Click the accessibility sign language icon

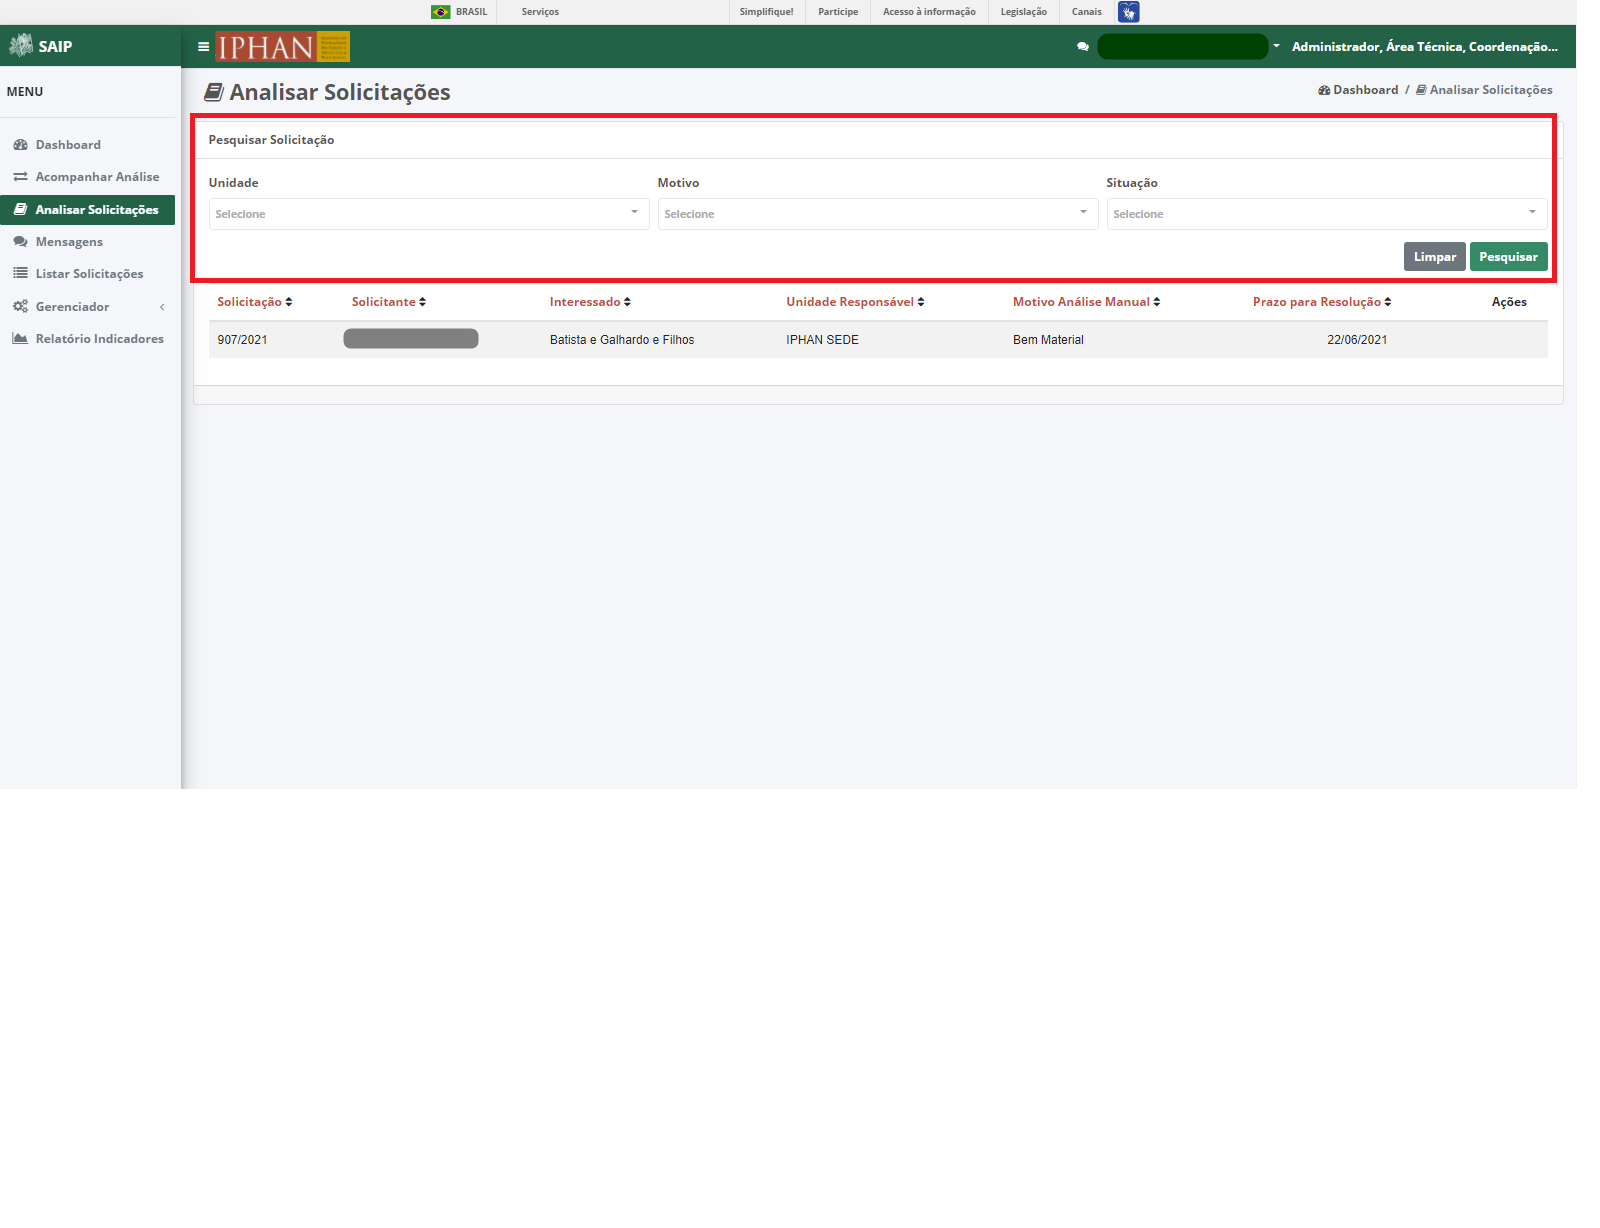pos(1129,12)
